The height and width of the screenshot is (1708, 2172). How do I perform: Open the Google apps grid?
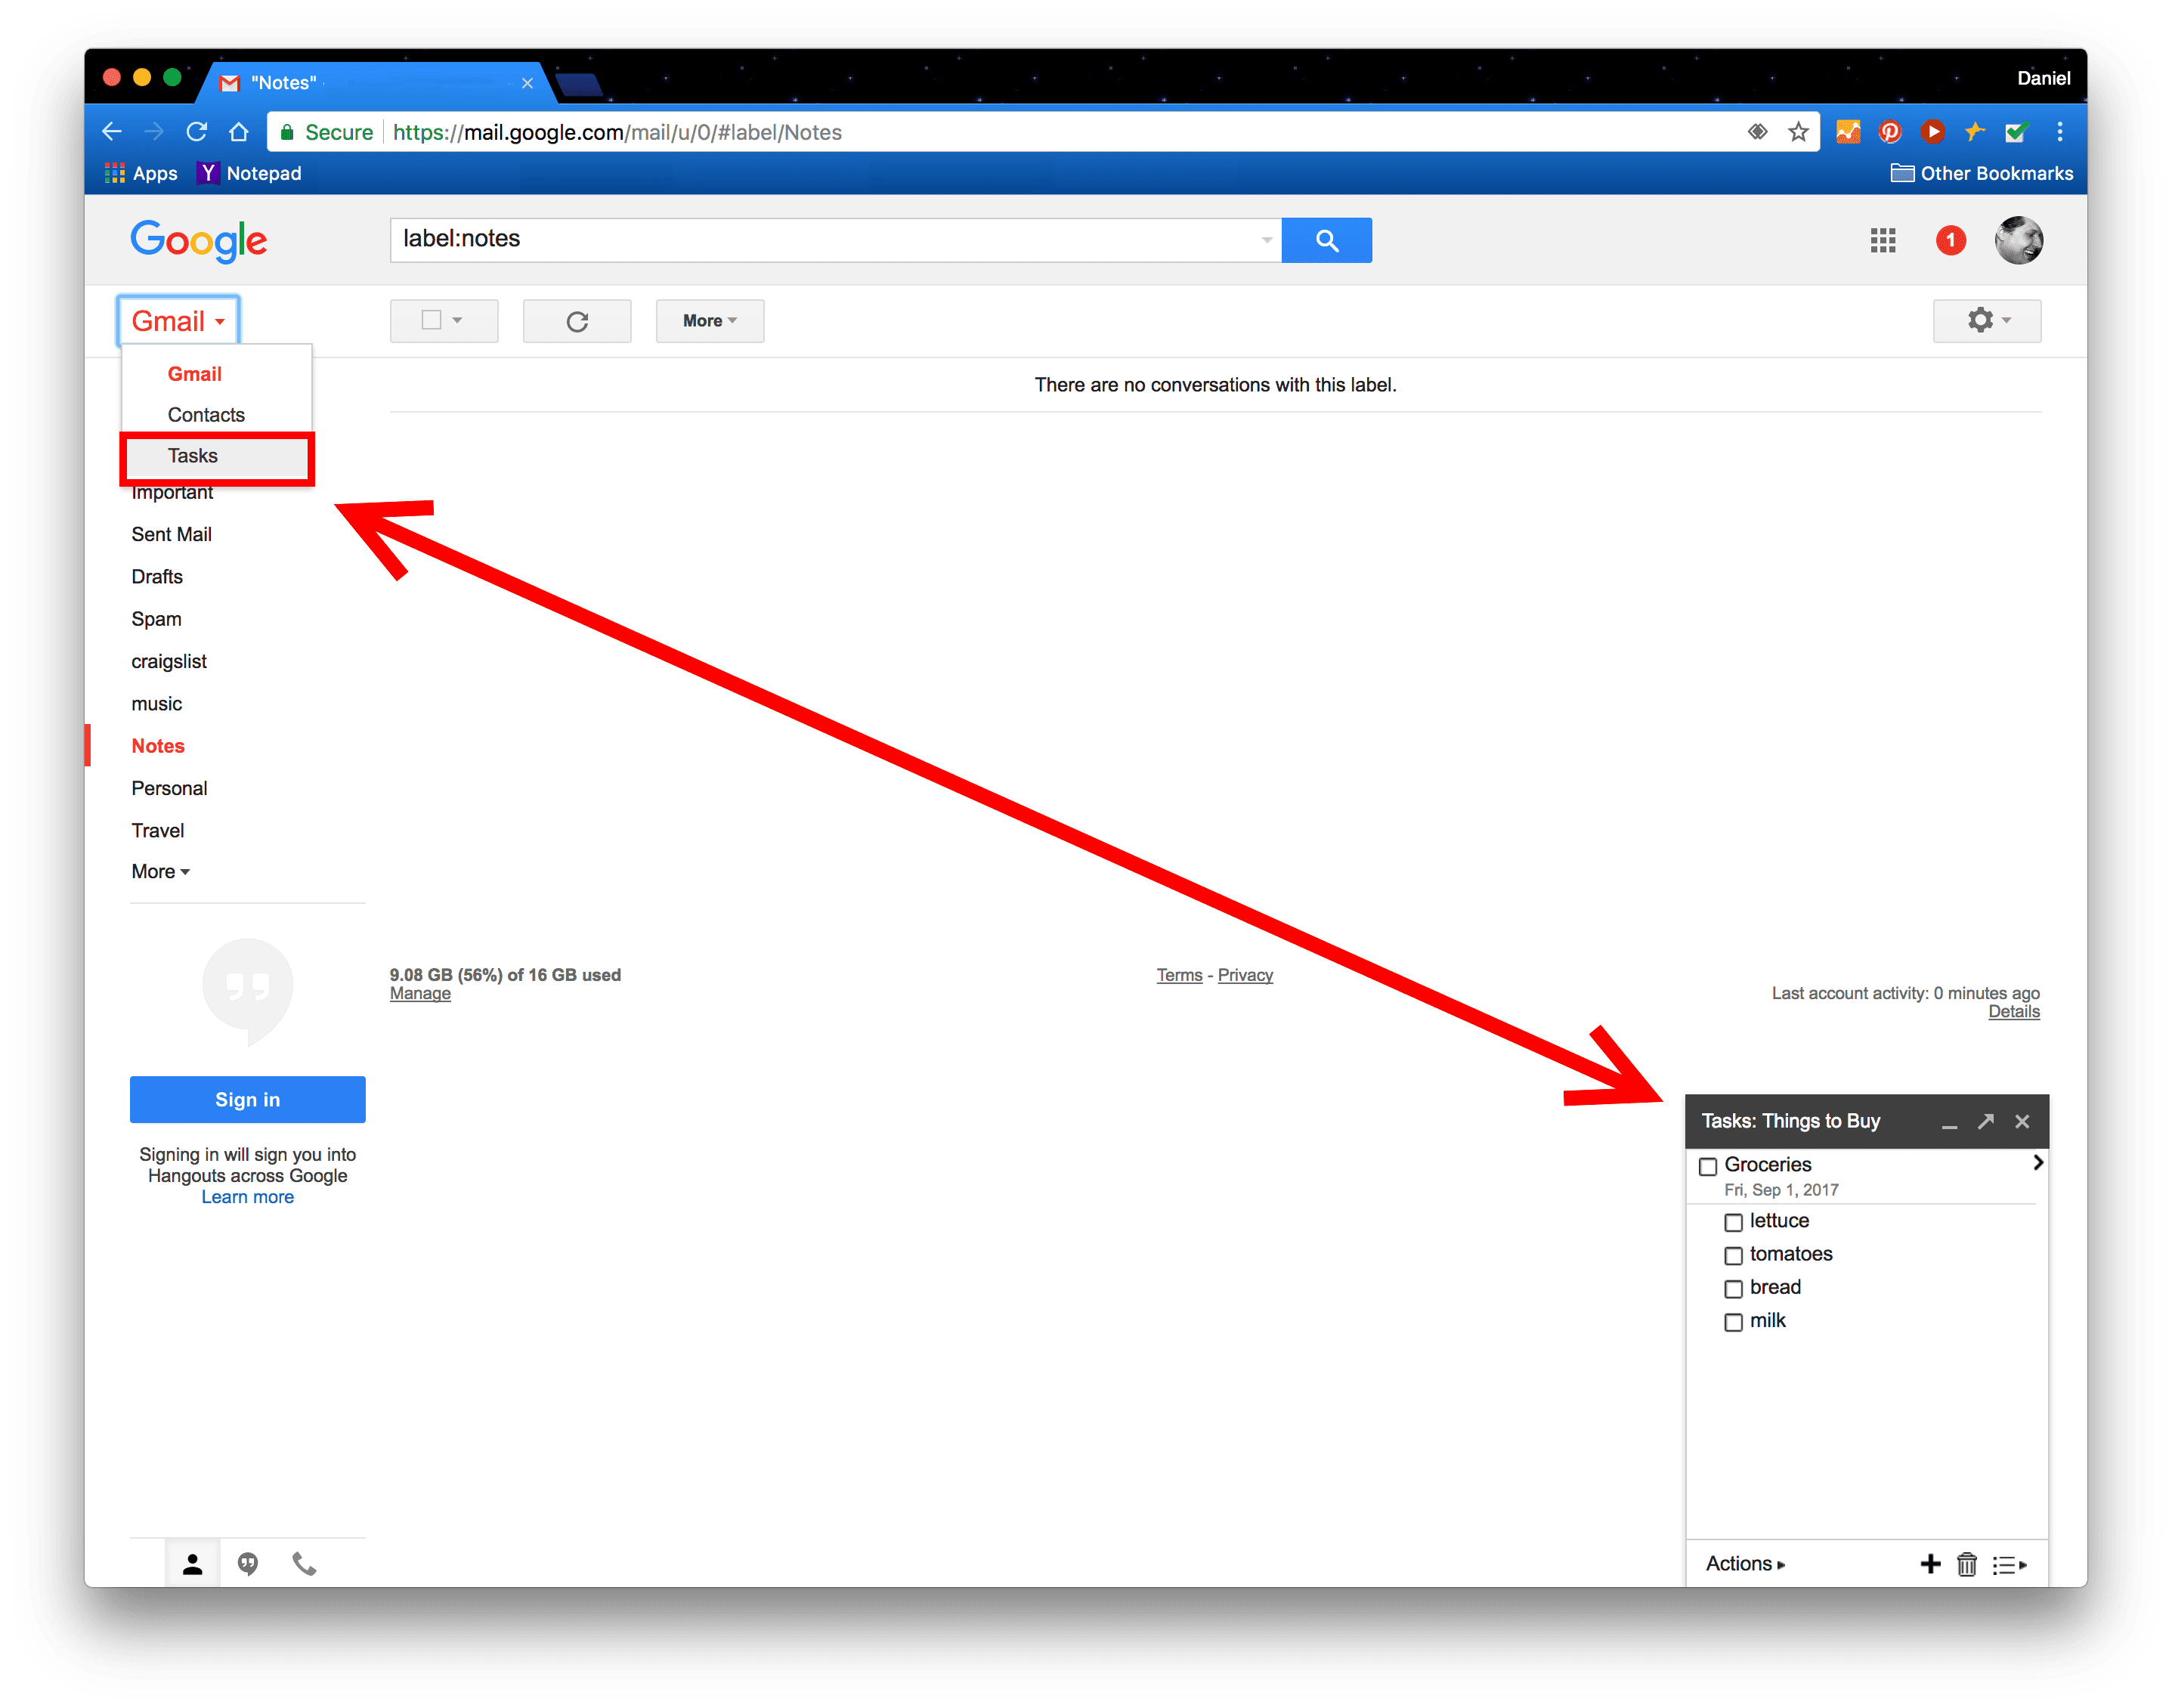pyautogui.click(x=1883, y=240)
